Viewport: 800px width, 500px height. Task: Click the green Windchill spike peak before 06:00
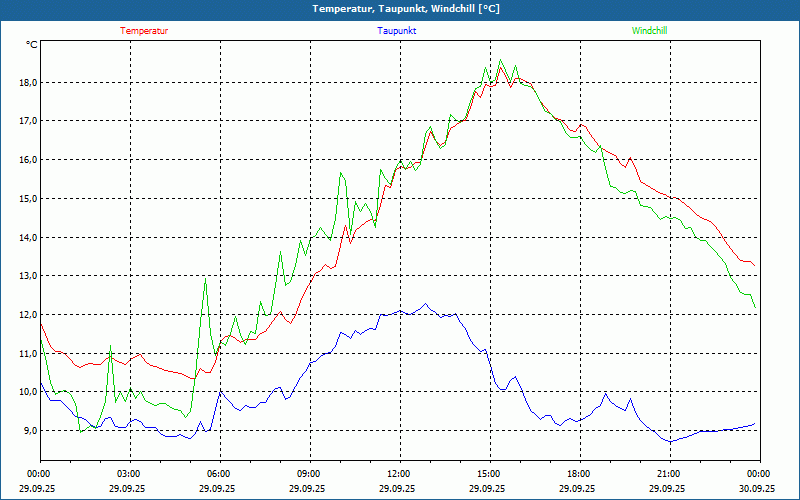206,279
